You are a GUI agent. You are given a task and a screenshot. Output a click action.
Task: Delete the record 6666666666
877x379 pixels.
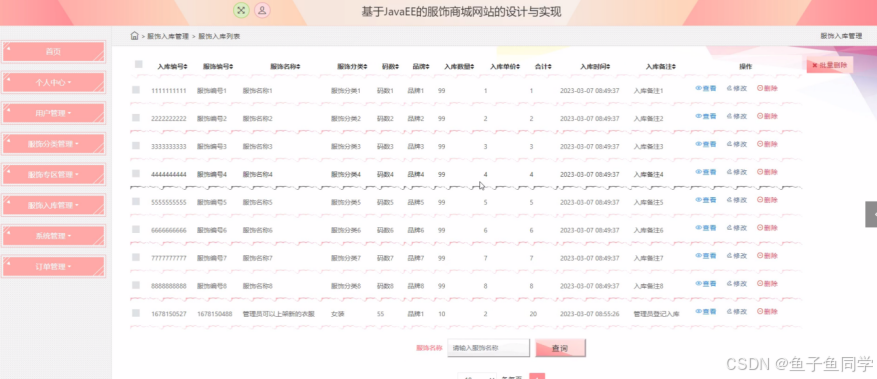coord(767,228)
